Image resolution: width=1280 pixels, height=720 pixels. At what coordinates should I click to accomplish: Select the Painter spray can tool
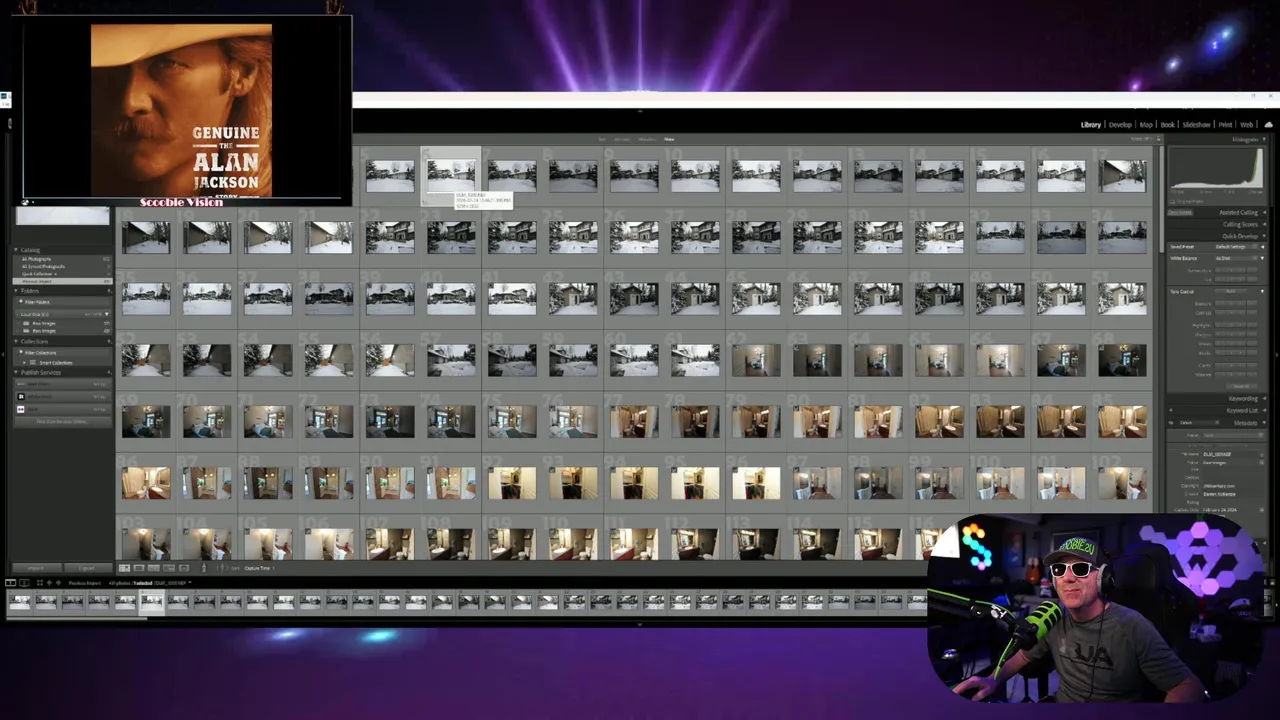[x=204, y=568]
